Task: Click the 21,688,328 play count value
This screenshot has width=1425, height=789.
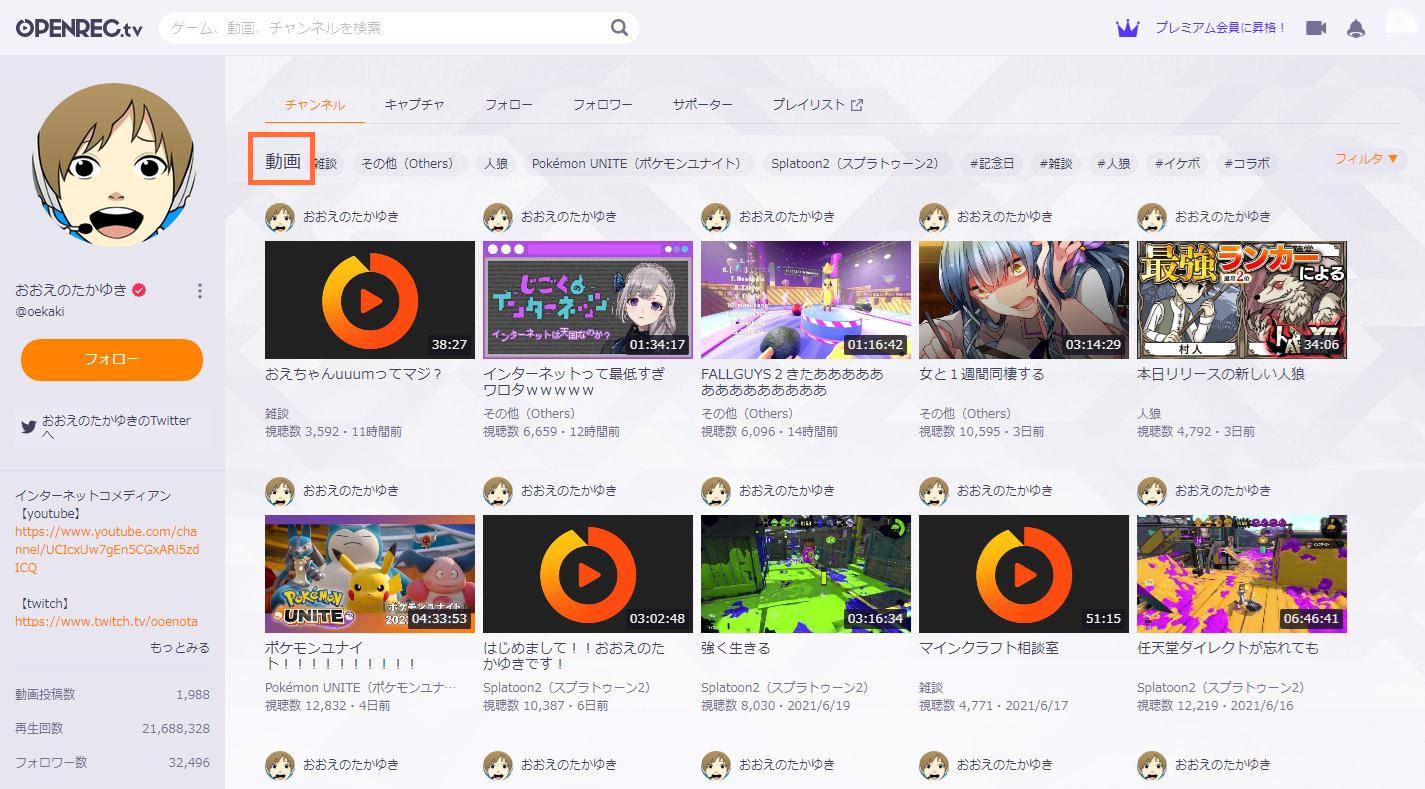Action: [x=176, y=729]
